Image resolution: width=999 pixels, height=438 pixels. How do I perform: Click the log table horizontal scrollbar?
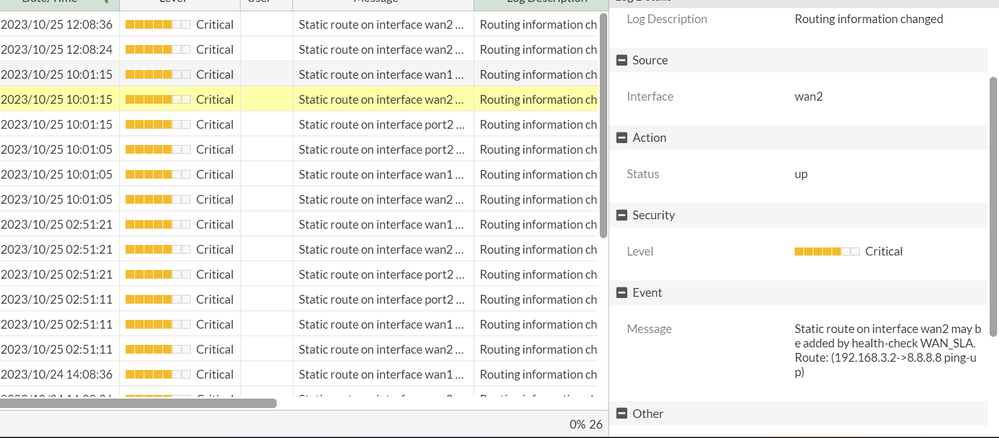click(x=138, y=403)
